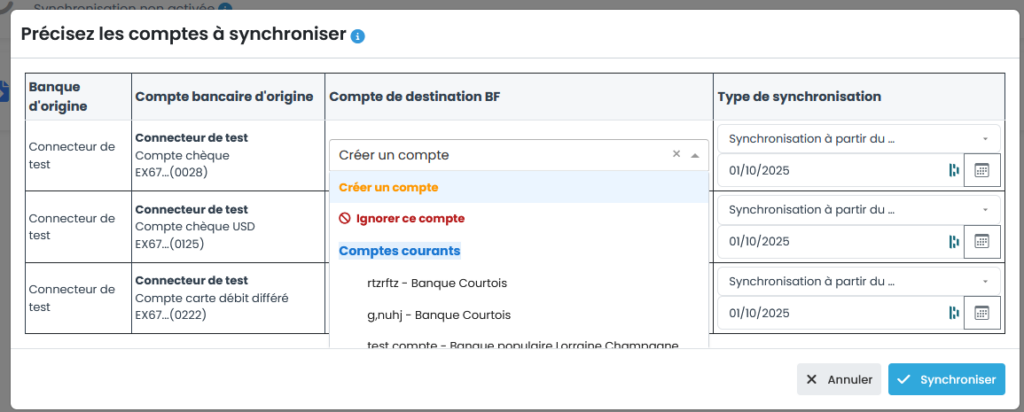Click the green icon in the third date field
The height and width of the screenshot is (412, 1024).
click(953, 312)
